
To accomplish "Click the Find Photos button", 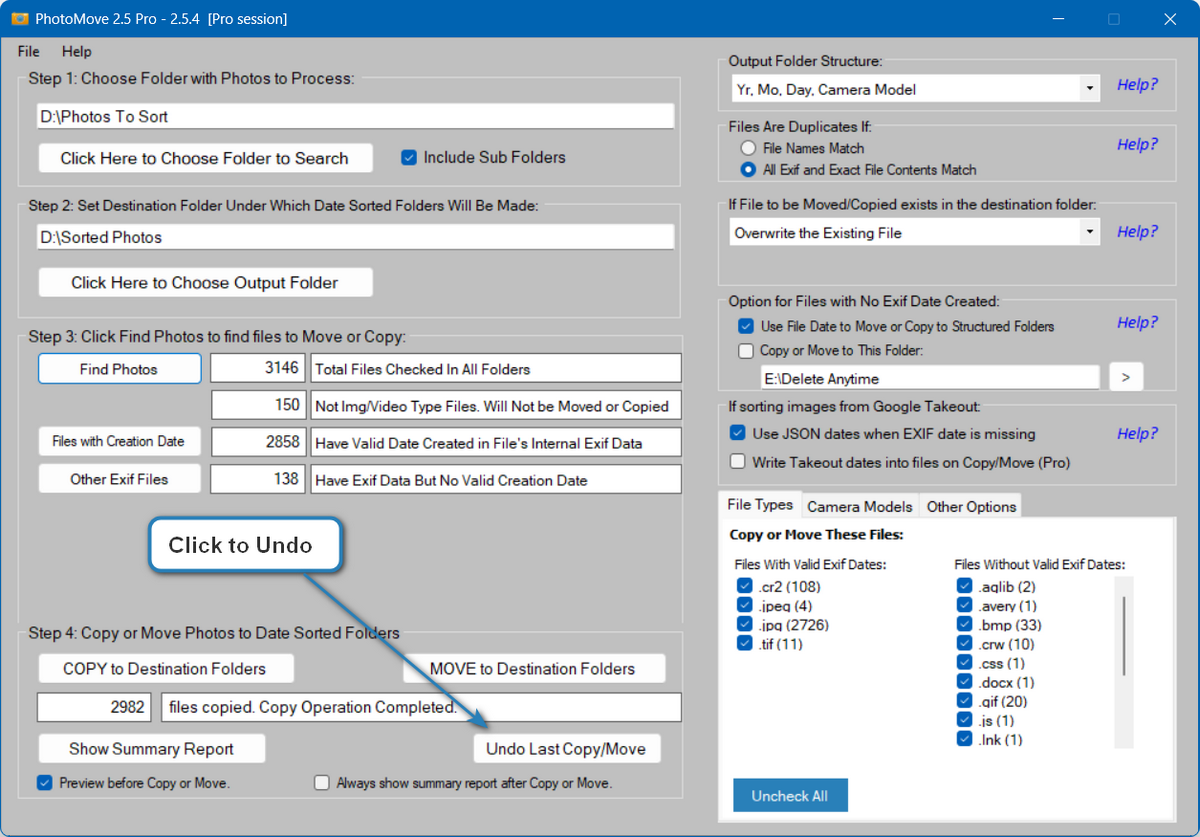I will point(119,369).
